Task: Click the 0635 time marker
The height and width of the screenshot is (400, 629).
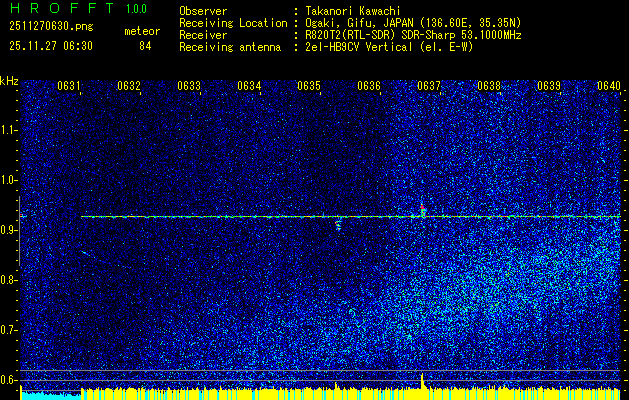Action: tap(309, 86)
